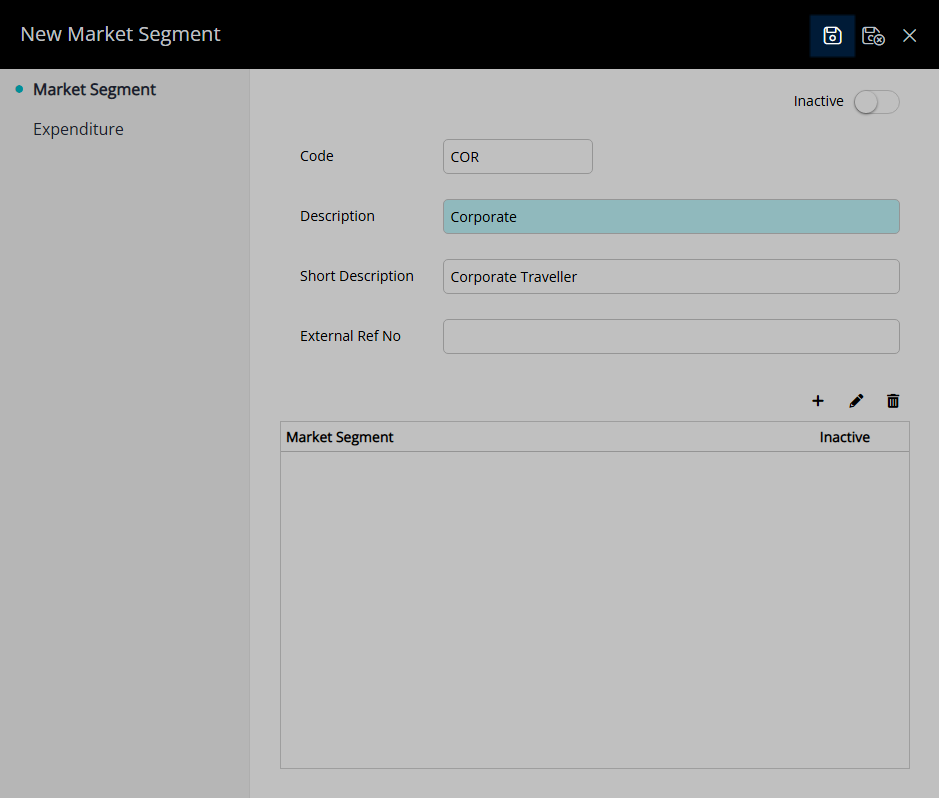Click the Inactive column header in table
The height and width of the screenshot is (798, 939).
(844, 437)
